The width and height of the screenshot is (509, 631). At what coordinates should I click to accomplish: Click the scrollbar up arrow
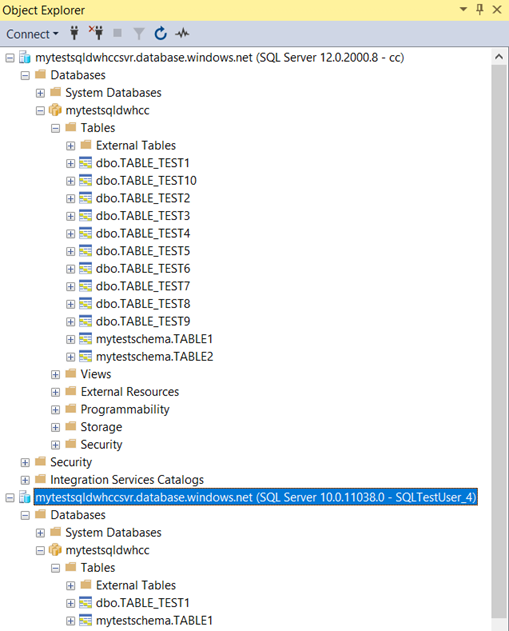click(x=499, y=57)
